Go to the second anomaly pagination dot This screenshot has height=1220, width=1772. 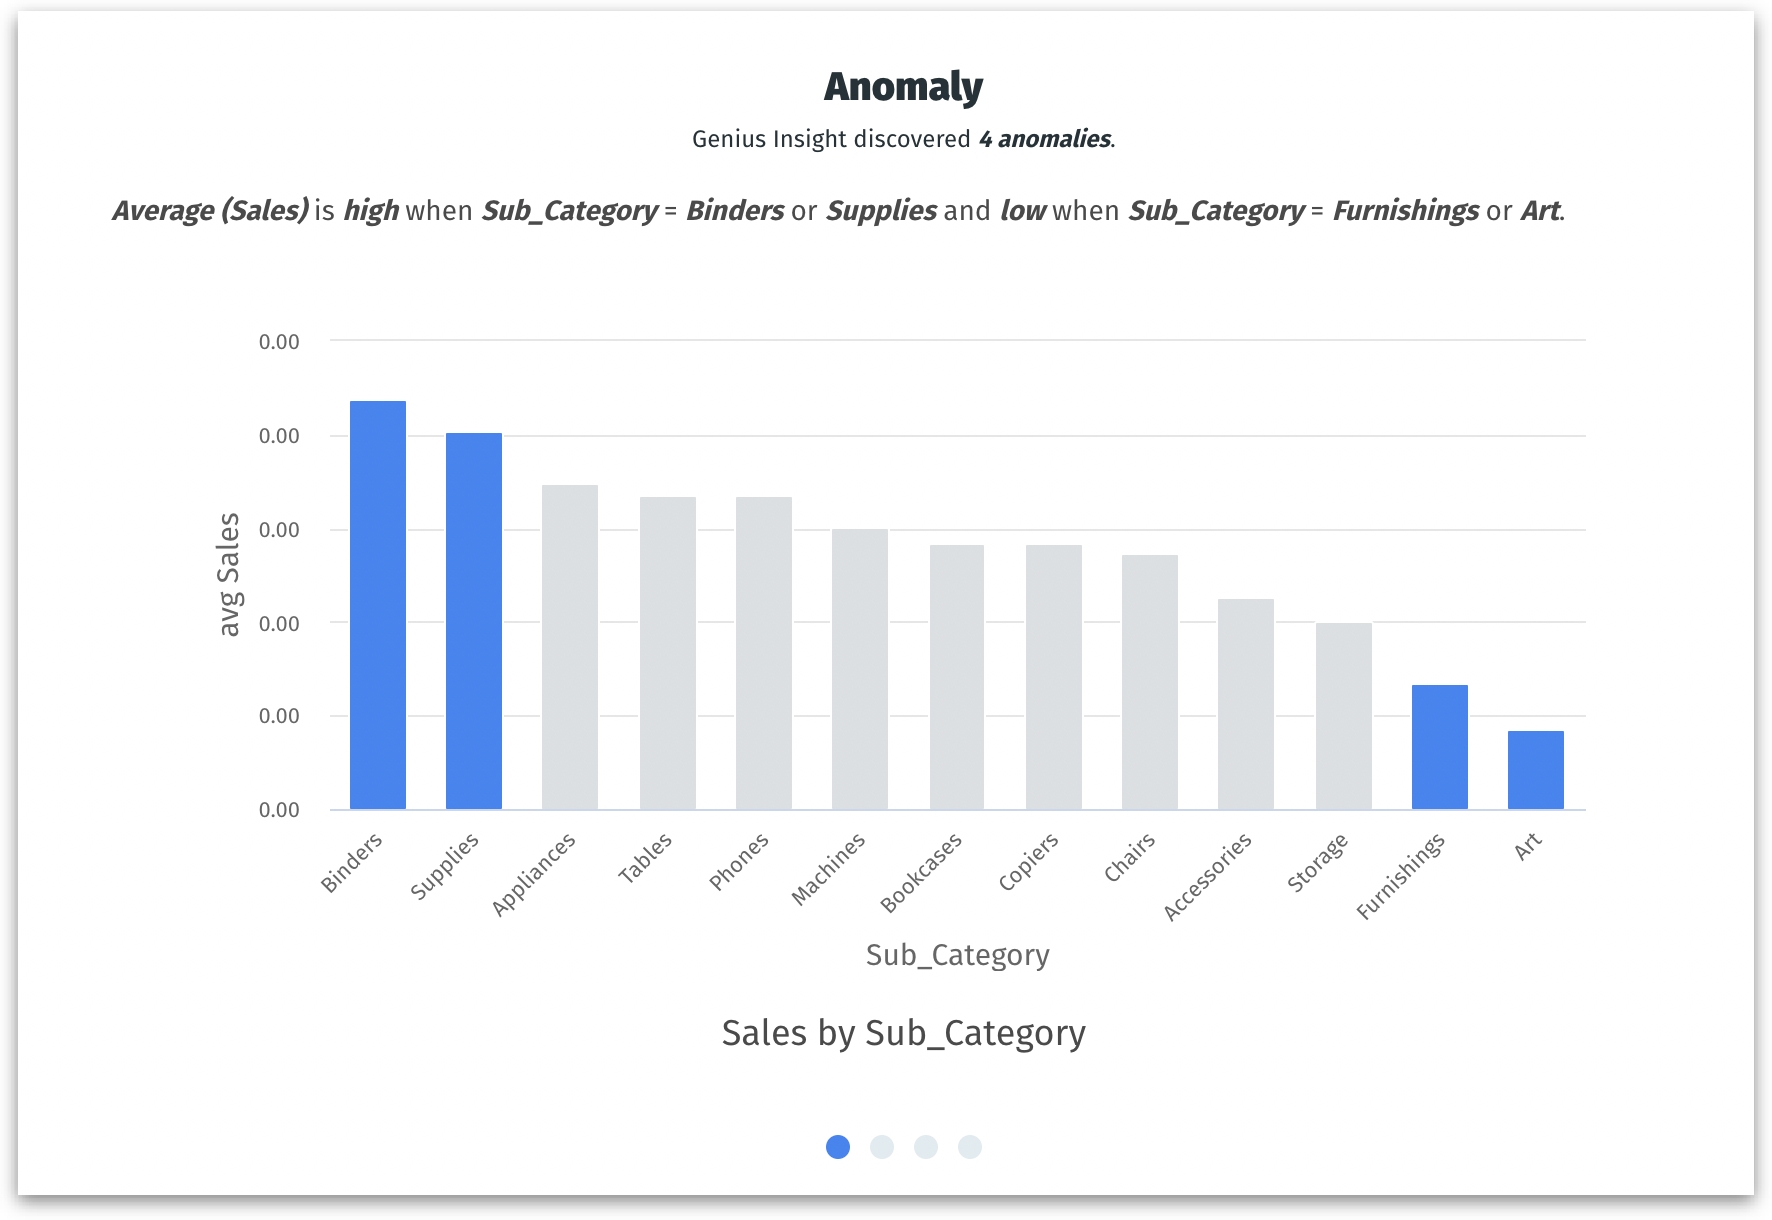(882, 1147)
